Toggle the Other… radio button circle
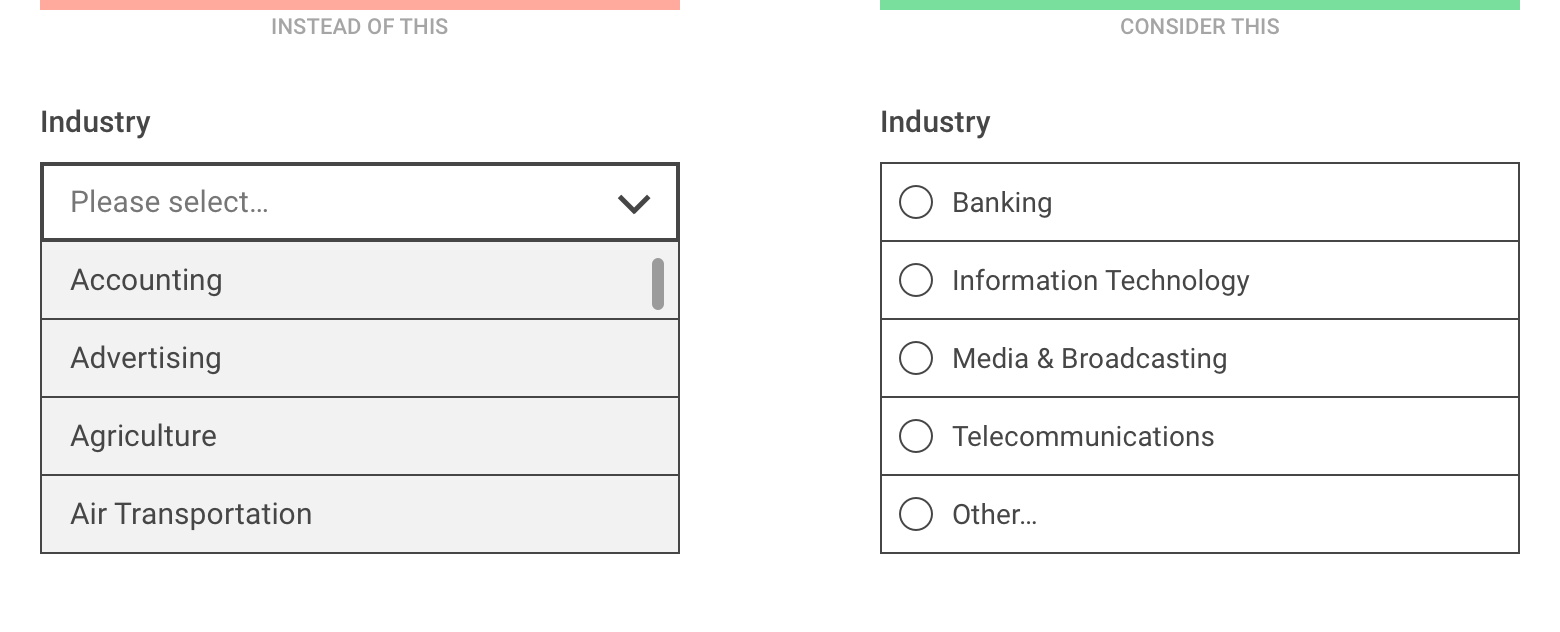The height and width of the screenshot is (632, 1560). click(x=916, y=514)
